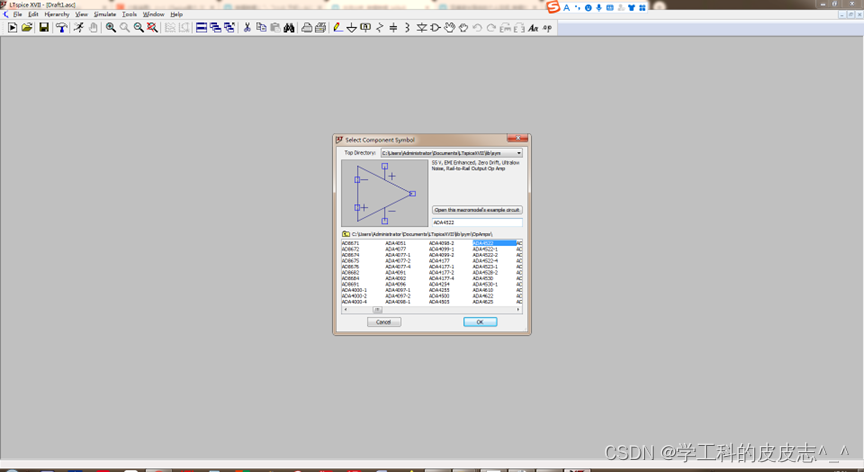
Task: Select ADA4077 in the component list
Action: [x=395, y=249]
